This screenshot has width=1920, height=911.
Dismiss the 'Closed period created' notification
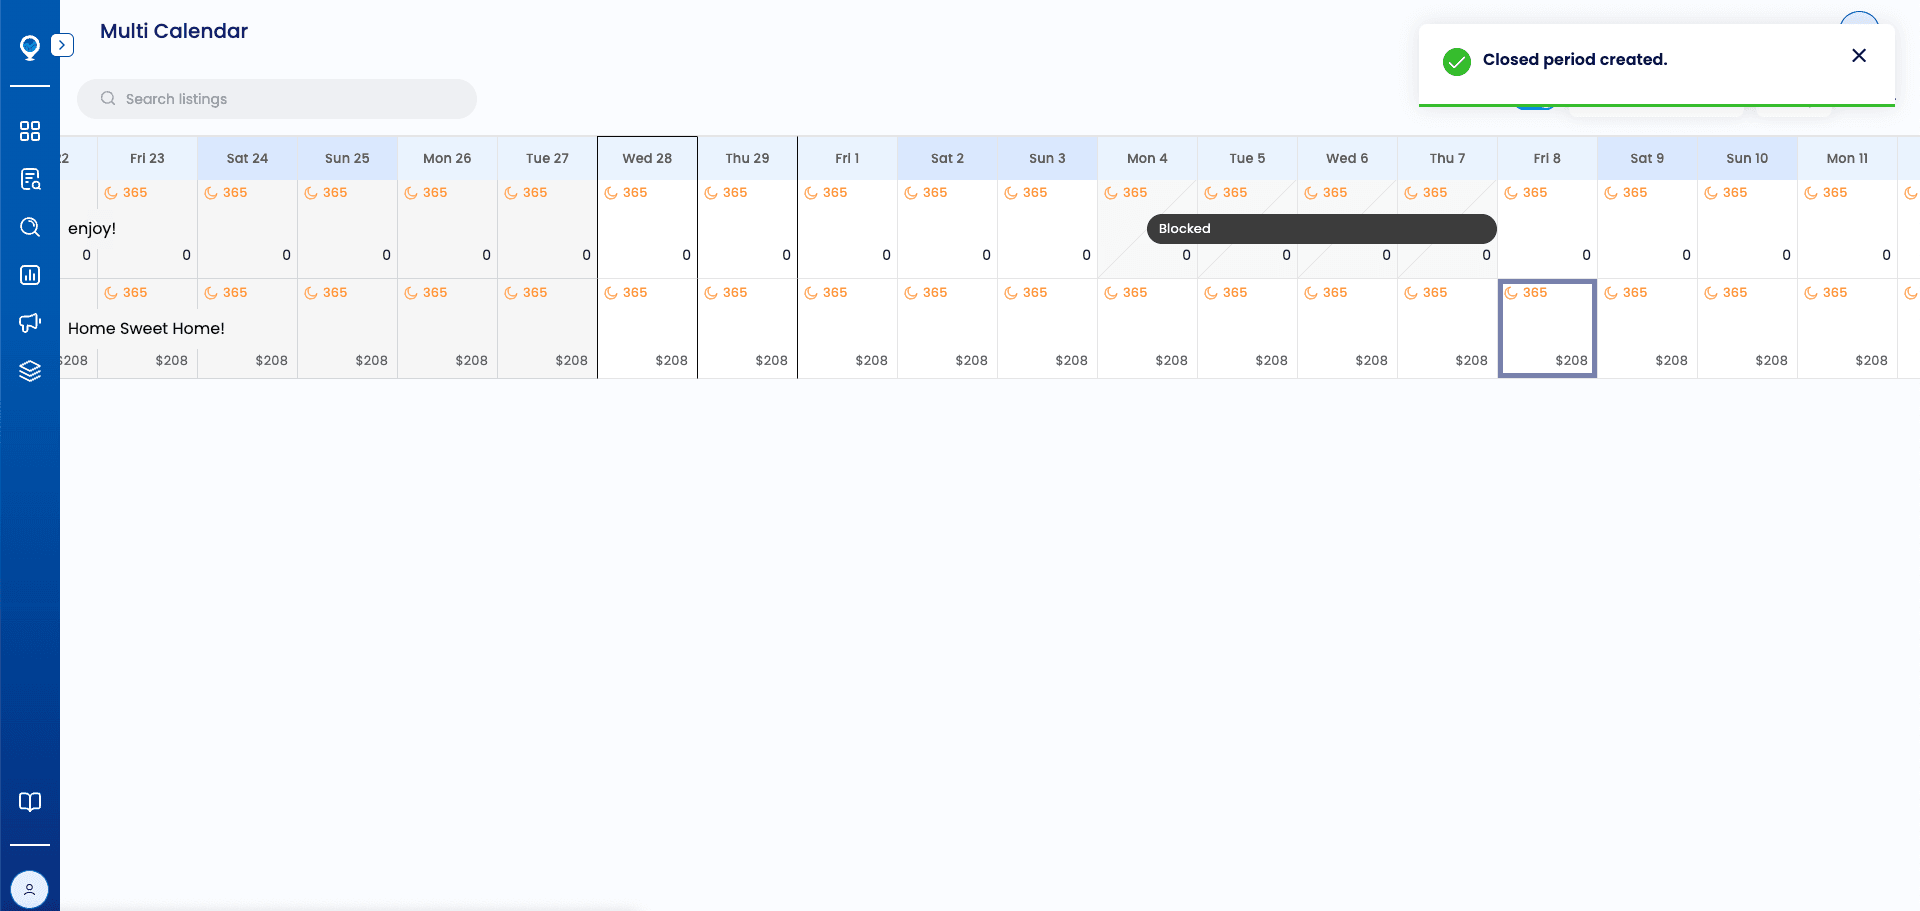[1858, 56]
